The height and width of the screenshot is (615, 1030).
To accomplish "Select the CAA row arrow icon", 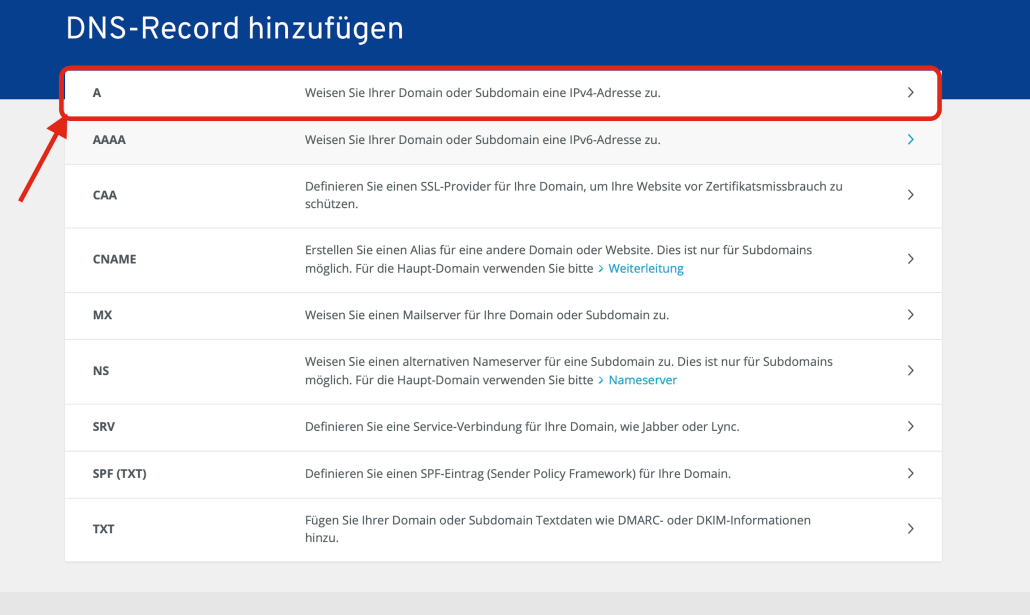I will click(x=910, y=195).
